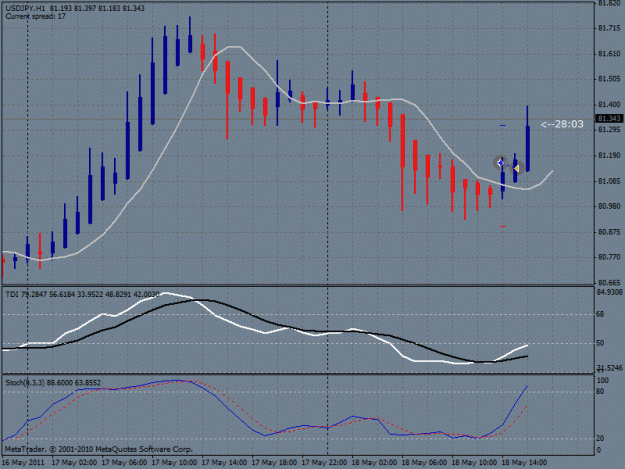The height and width of the screenshot is (469, 625).
Task: Click the '18 May 02:00' time axis label
Action: (374, 463)
